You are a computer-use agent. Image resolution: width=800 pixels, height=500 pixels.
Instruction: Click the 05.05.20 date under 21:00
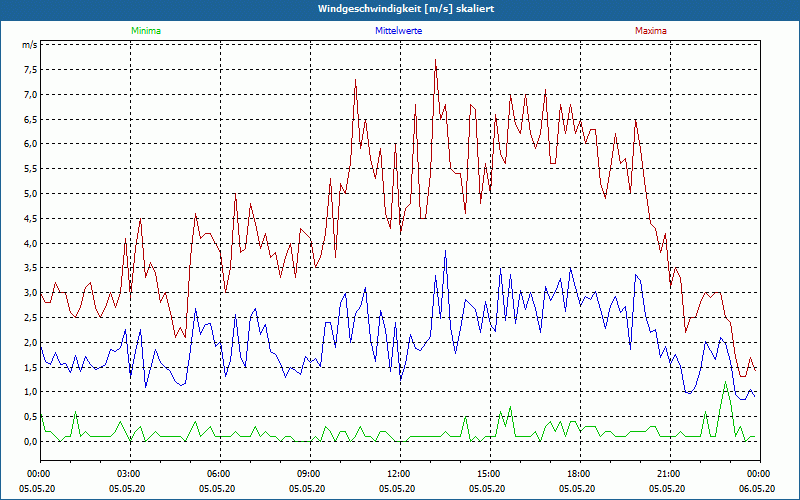pyautogui.click(x=667, y=488)
